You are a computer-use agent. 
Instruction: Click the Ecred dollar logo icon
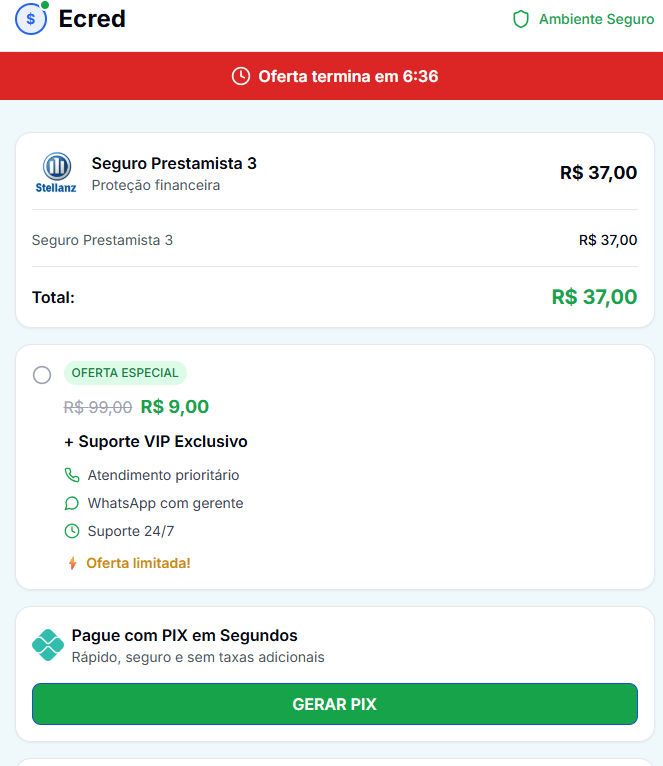pos(31,19)
